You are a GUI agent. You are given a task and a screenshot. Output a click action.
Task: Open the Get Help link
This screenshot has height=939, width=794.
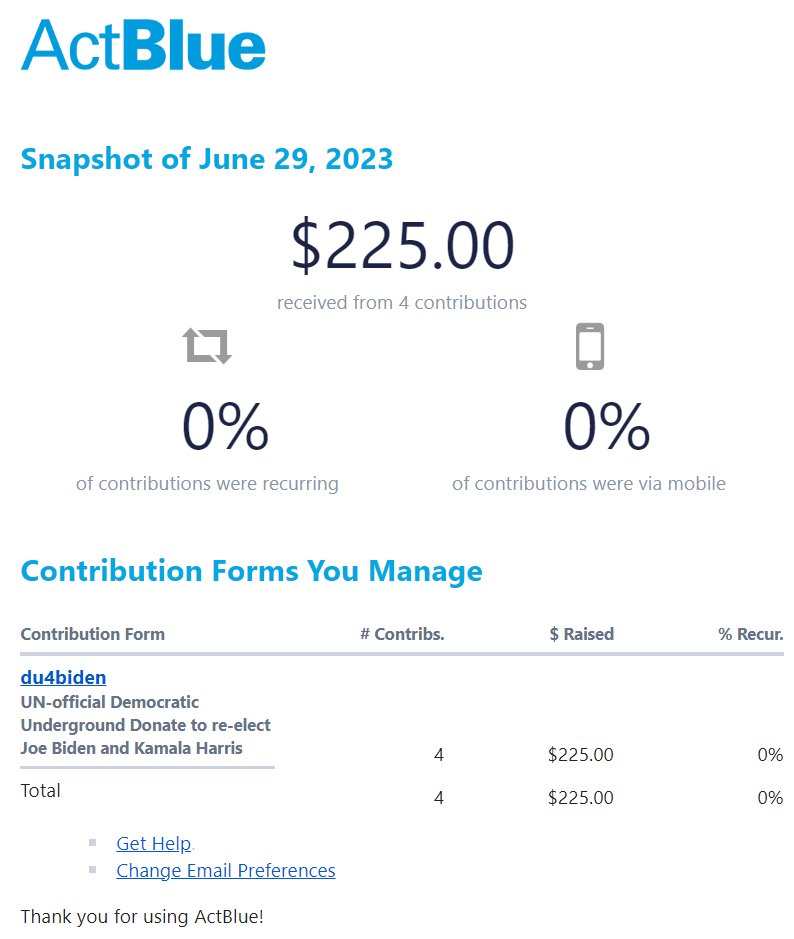click(x=154, y=843)
